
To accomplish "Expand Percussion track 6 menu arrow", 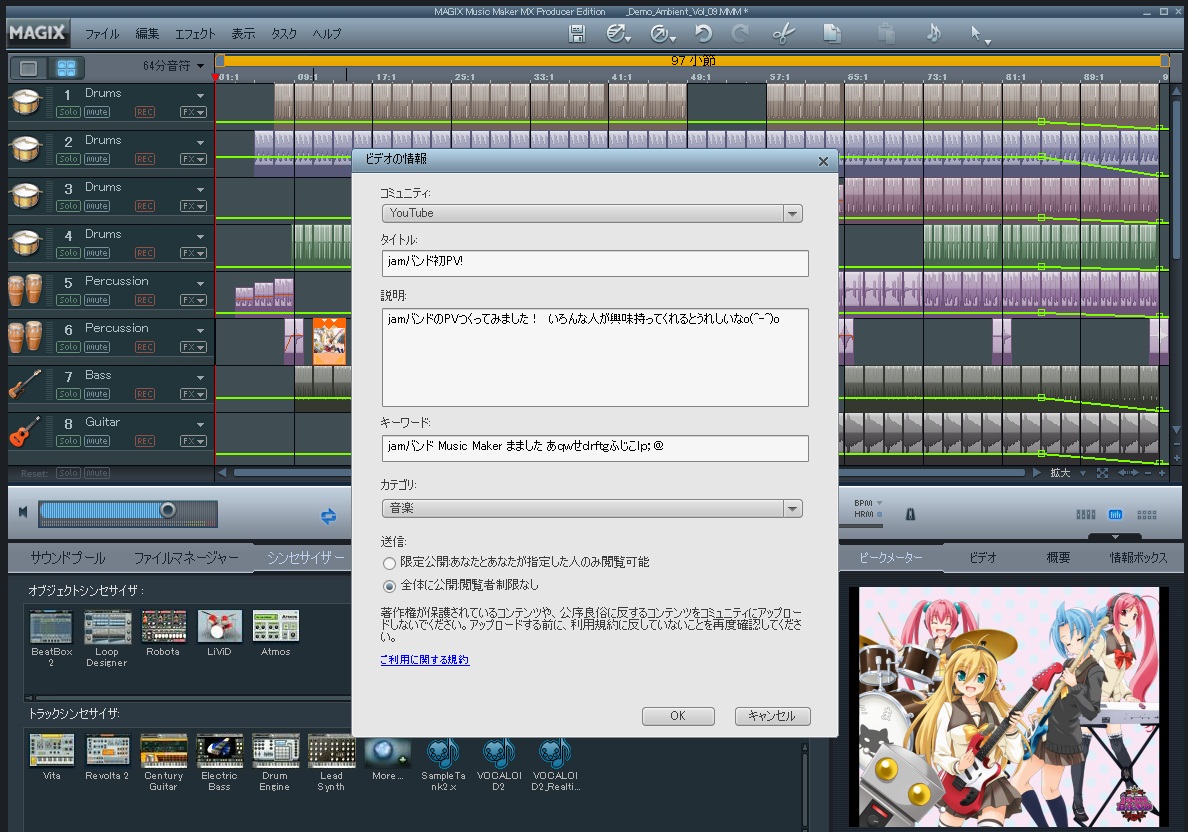I will tap(201, 330).
